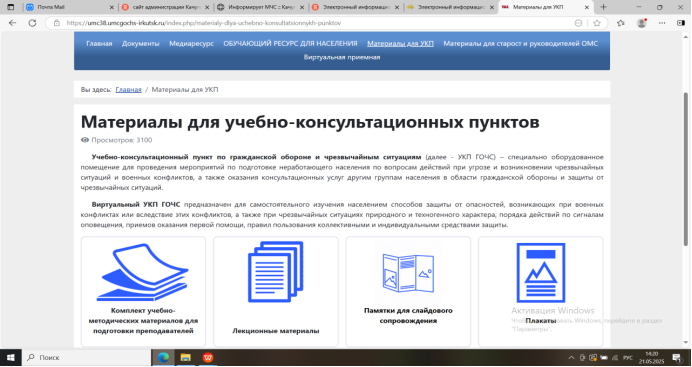Click the taskbar search box Поиск
The image size is (692, 367).
(x=86, y=357)
